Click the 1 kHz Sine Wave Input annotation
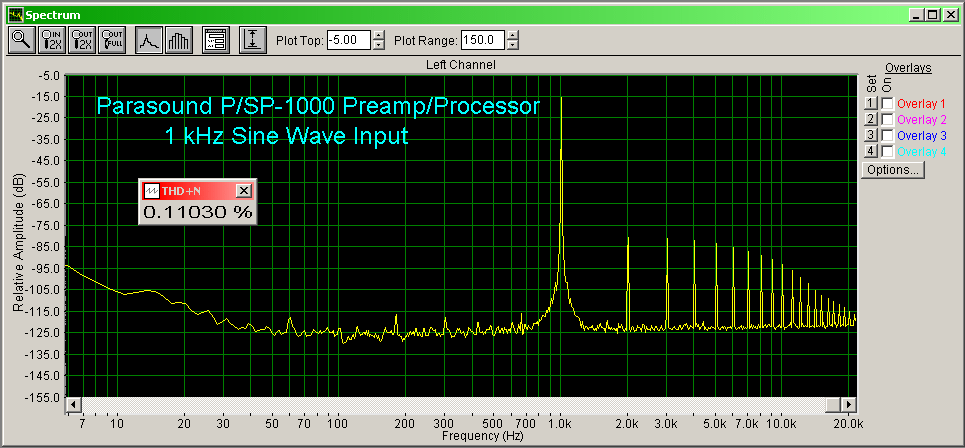This screenshot has height=448, width=965. (x=286, y=135)
